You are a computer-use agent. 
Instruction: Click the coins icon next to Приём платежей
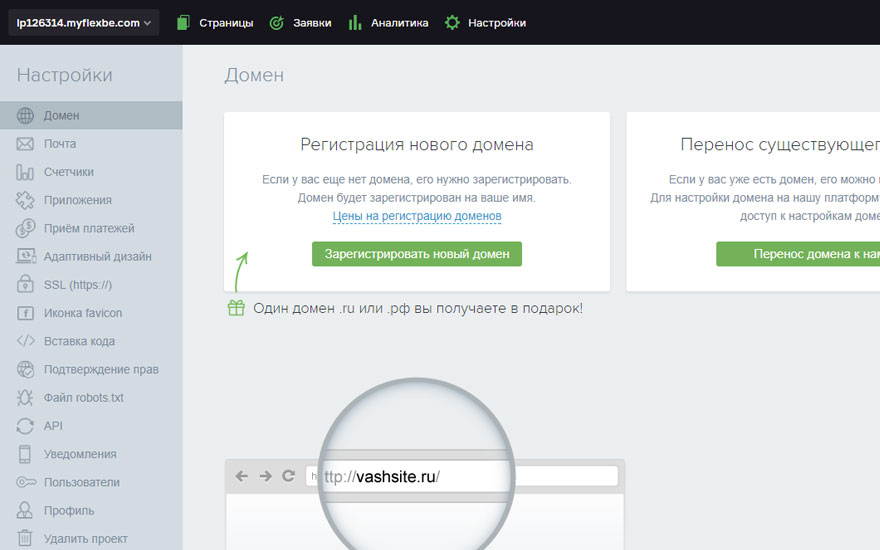pyautogui.click(x=25, y=228)
